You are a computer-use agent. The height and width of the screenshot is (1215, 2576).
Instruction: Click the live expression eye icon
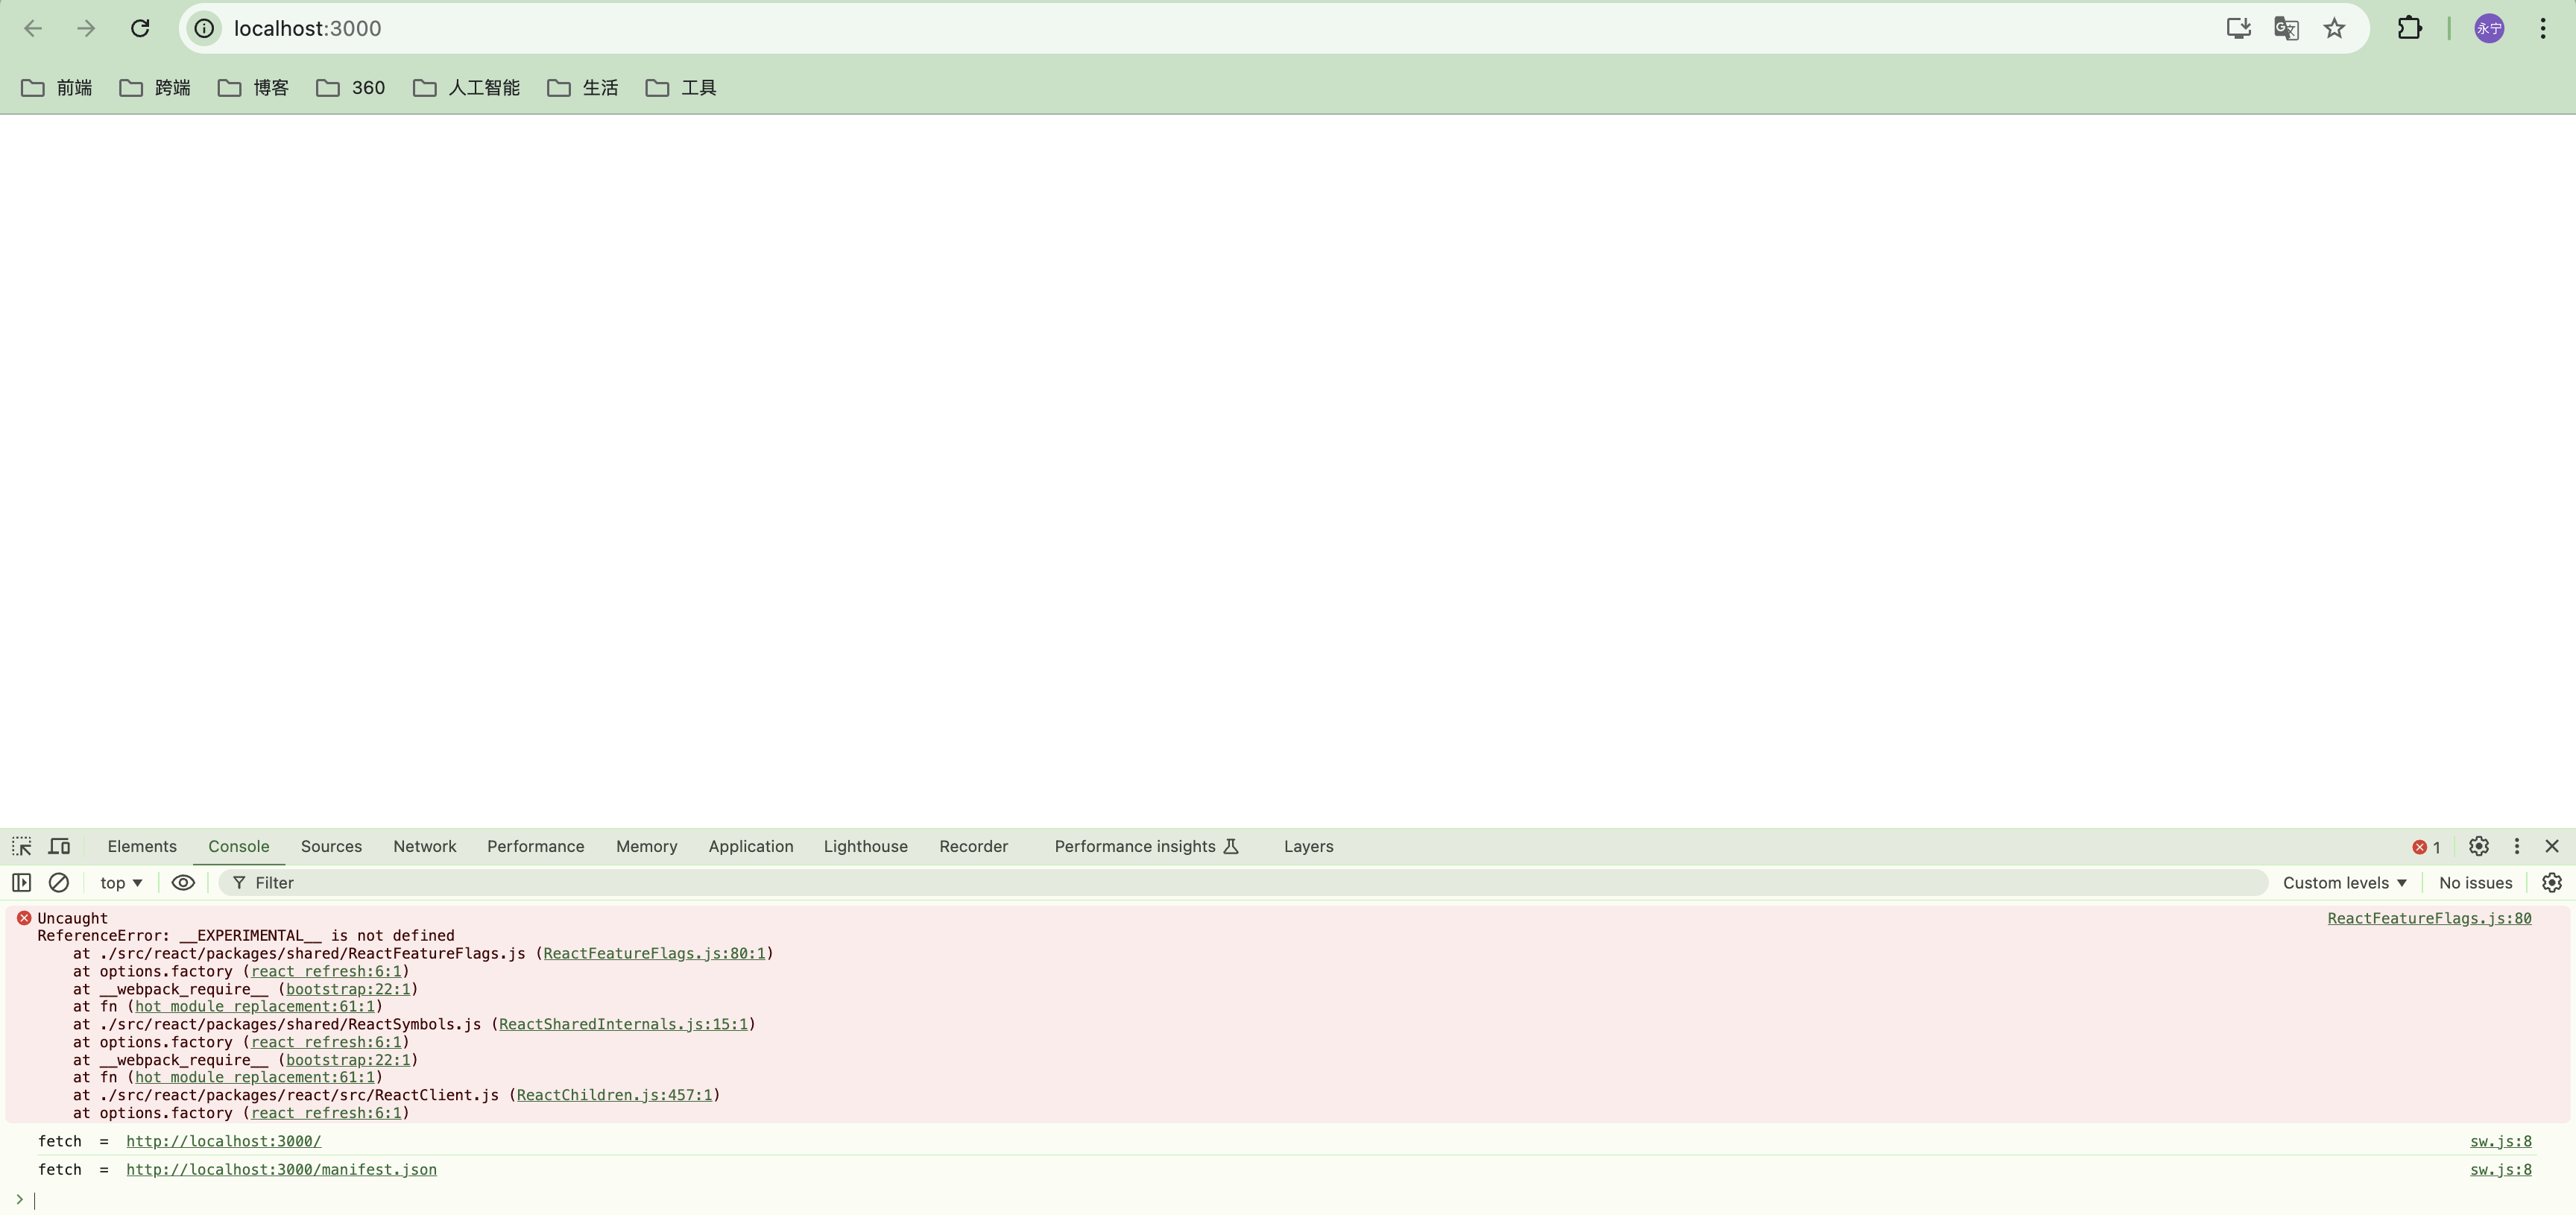tap(183, 882)
